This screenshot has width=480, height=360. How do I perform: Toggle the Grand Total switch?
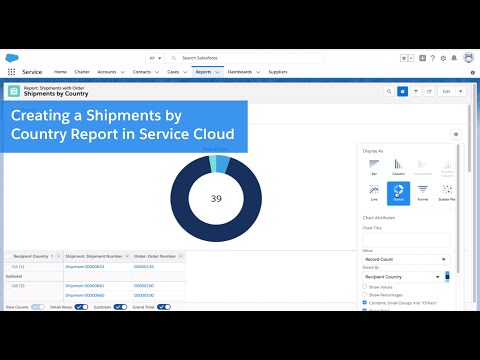pos(164,307)
